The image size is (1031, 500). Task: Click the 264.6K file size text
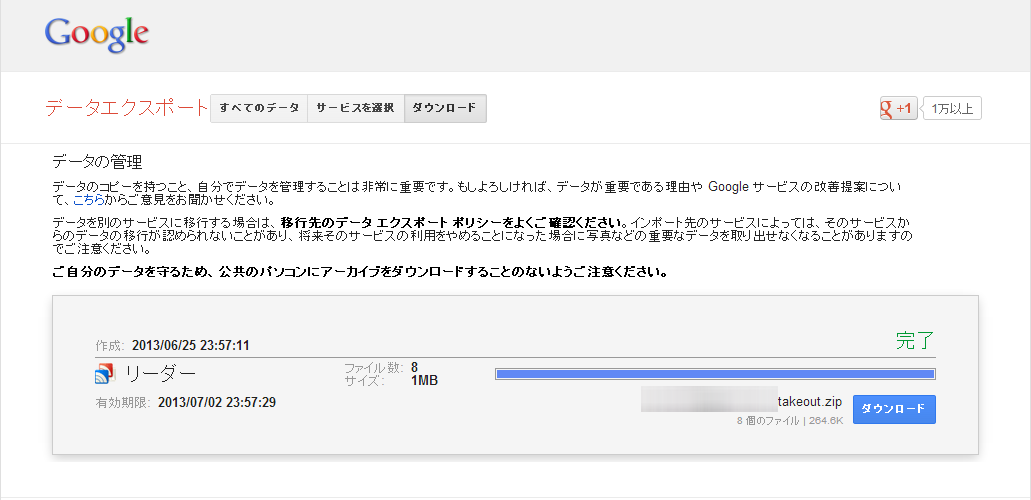[826, 421]
